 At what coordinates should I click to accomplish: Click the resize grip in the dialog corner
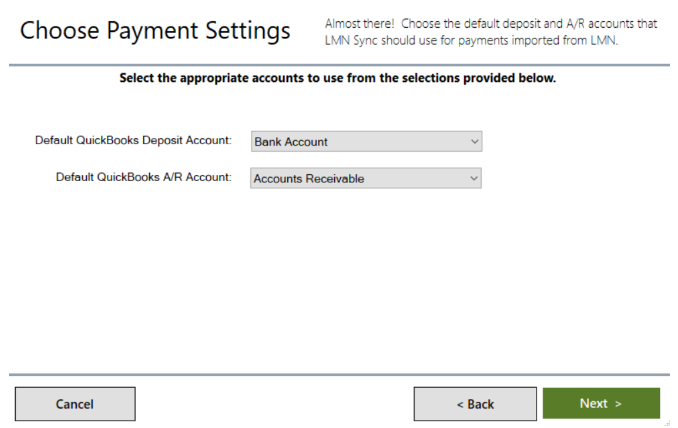pos(667,424)
